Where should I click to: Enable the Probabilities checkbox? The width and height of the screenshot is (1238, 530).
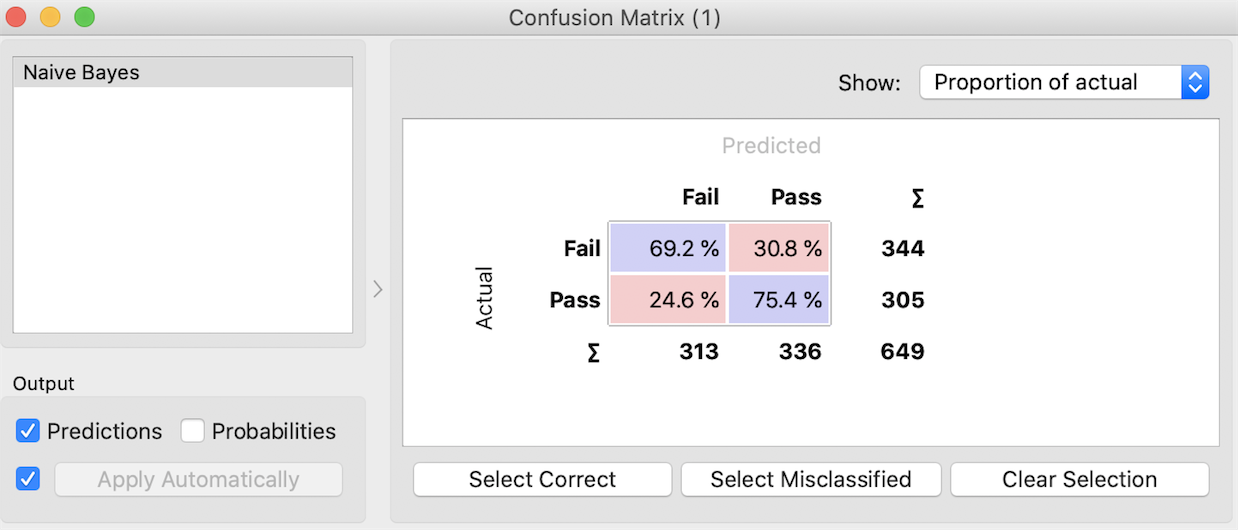(193, 431)
